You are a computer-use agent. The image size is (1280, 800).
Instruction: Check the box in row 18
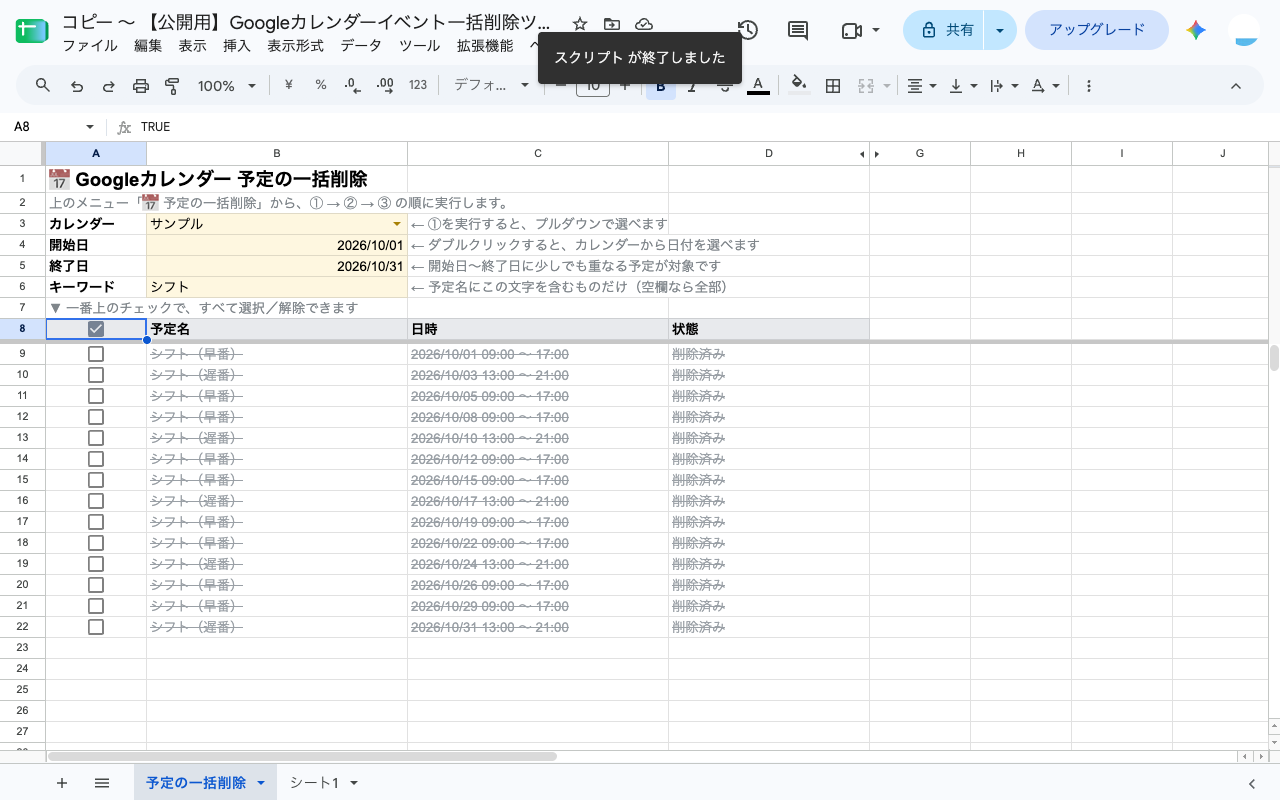point(96,543)
